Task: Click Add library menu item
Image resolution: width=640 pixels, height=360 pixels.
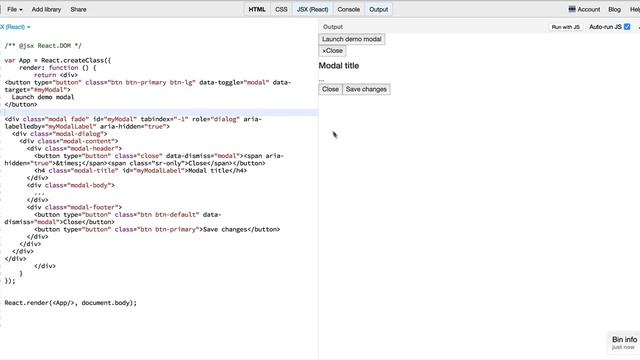Action: (46, 9)
